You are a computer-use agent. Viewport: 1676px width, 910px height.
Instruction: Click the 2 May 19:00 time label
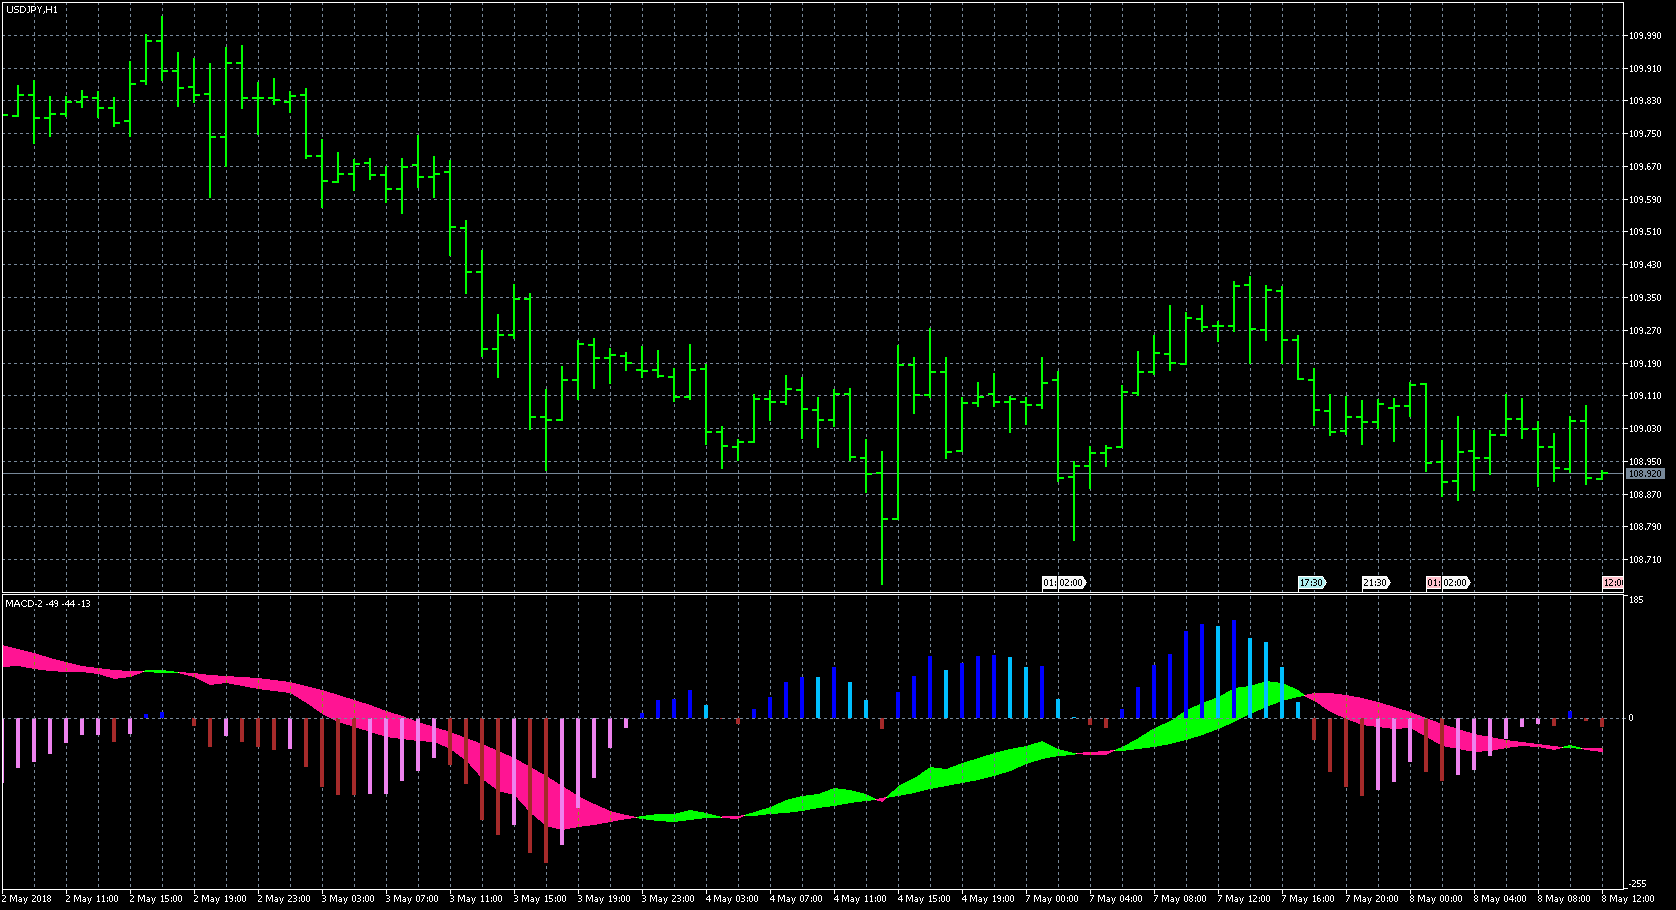click(x=220, y=899)
